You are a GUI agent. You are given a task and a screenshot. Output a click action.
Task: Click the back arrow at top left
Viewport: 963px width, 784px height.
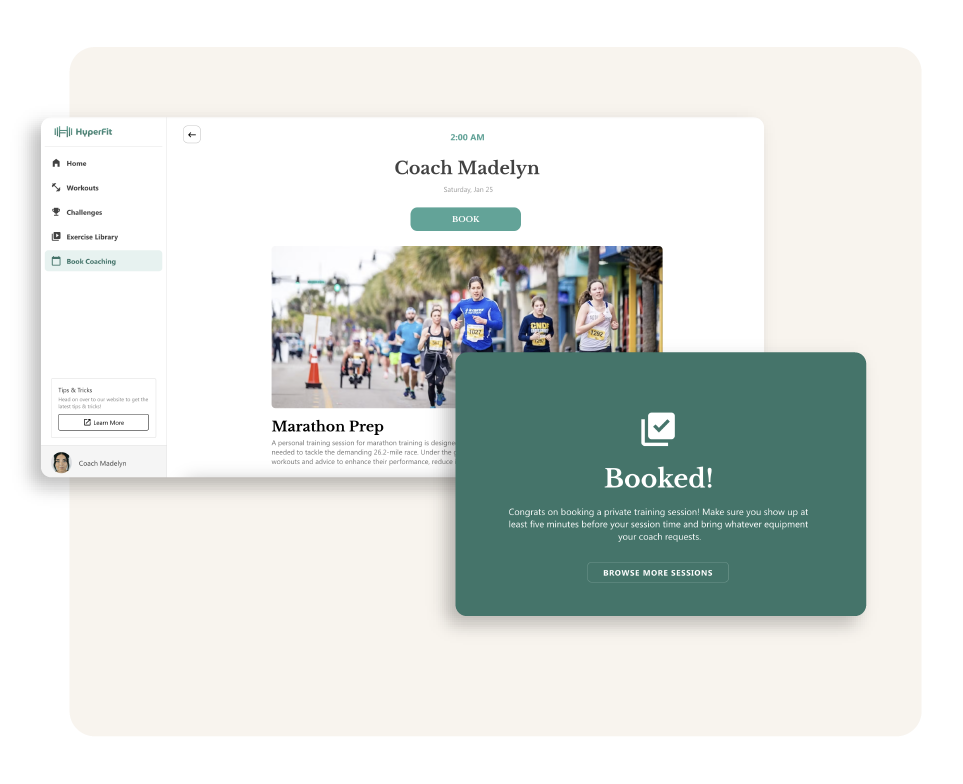click(191, 133)
